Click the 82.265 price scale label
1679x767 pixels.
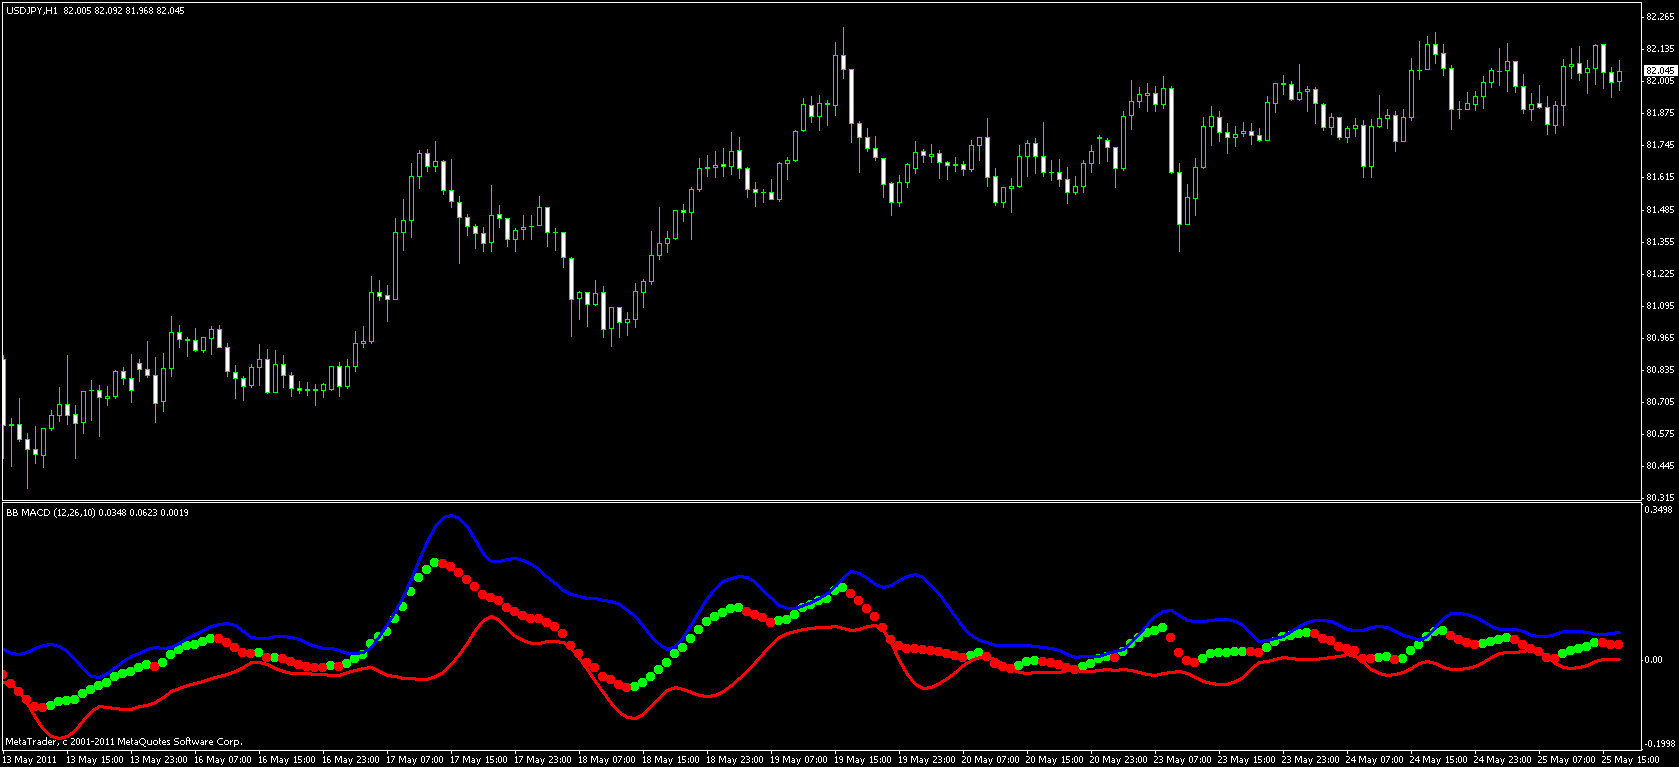1660,16
